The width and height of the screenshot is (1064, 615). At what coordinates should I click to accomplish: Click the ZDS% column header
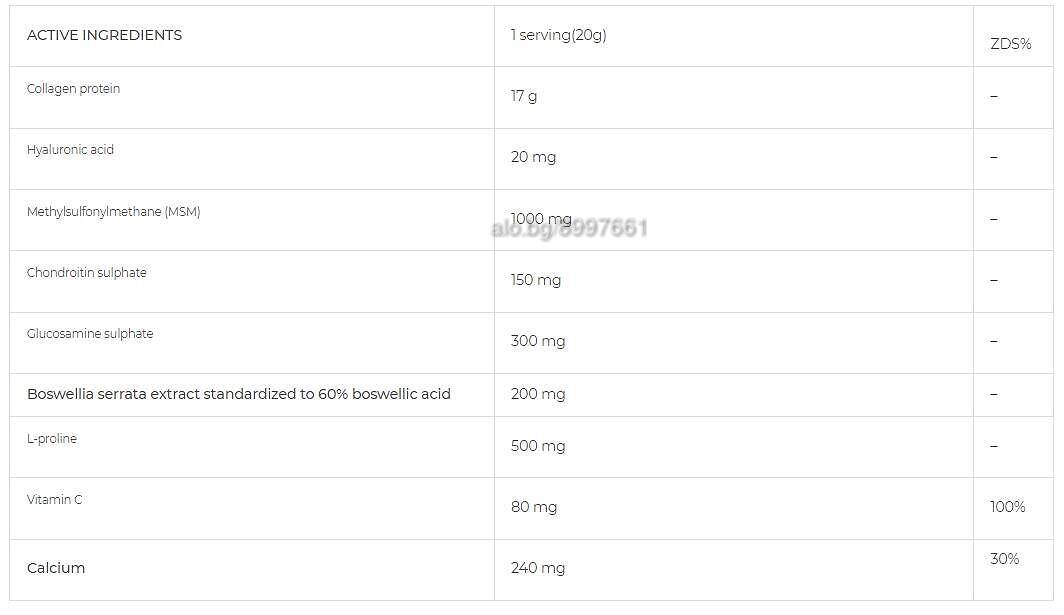(x=1010, y=44)
